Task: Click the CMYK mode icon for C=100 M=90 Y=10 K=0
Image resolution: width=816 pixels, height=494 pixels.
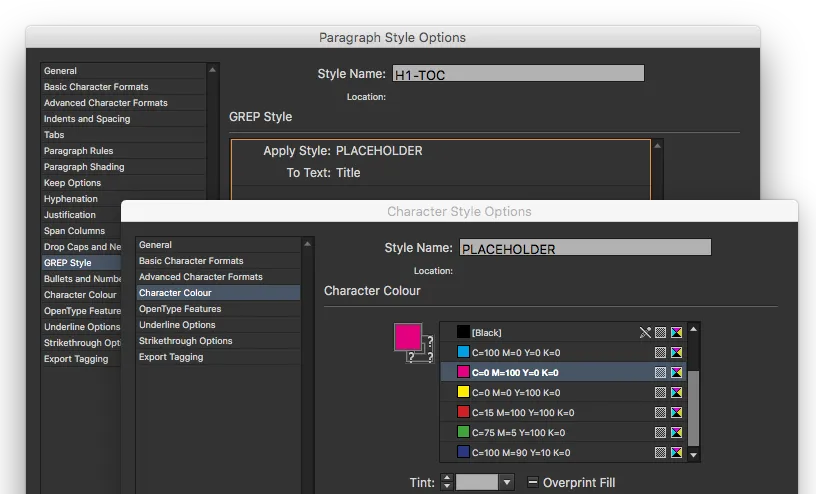Action: (x=677, y=452)
